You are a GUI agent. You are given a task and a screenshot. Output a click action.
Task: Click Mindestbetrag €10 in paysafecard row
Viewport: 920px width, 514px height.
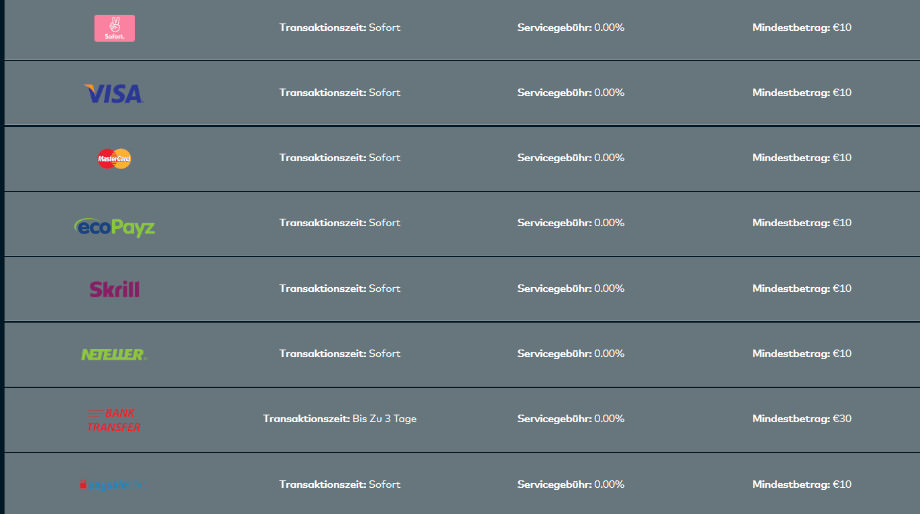tap(801, 484)
